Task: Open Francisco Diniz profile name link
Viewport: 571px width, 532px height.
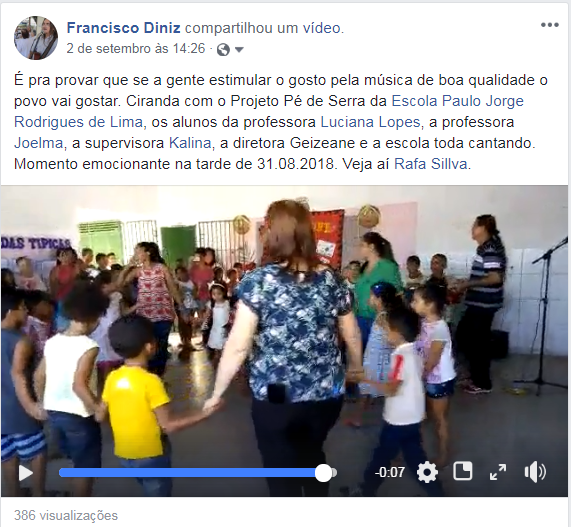Action: pos(123,28)
